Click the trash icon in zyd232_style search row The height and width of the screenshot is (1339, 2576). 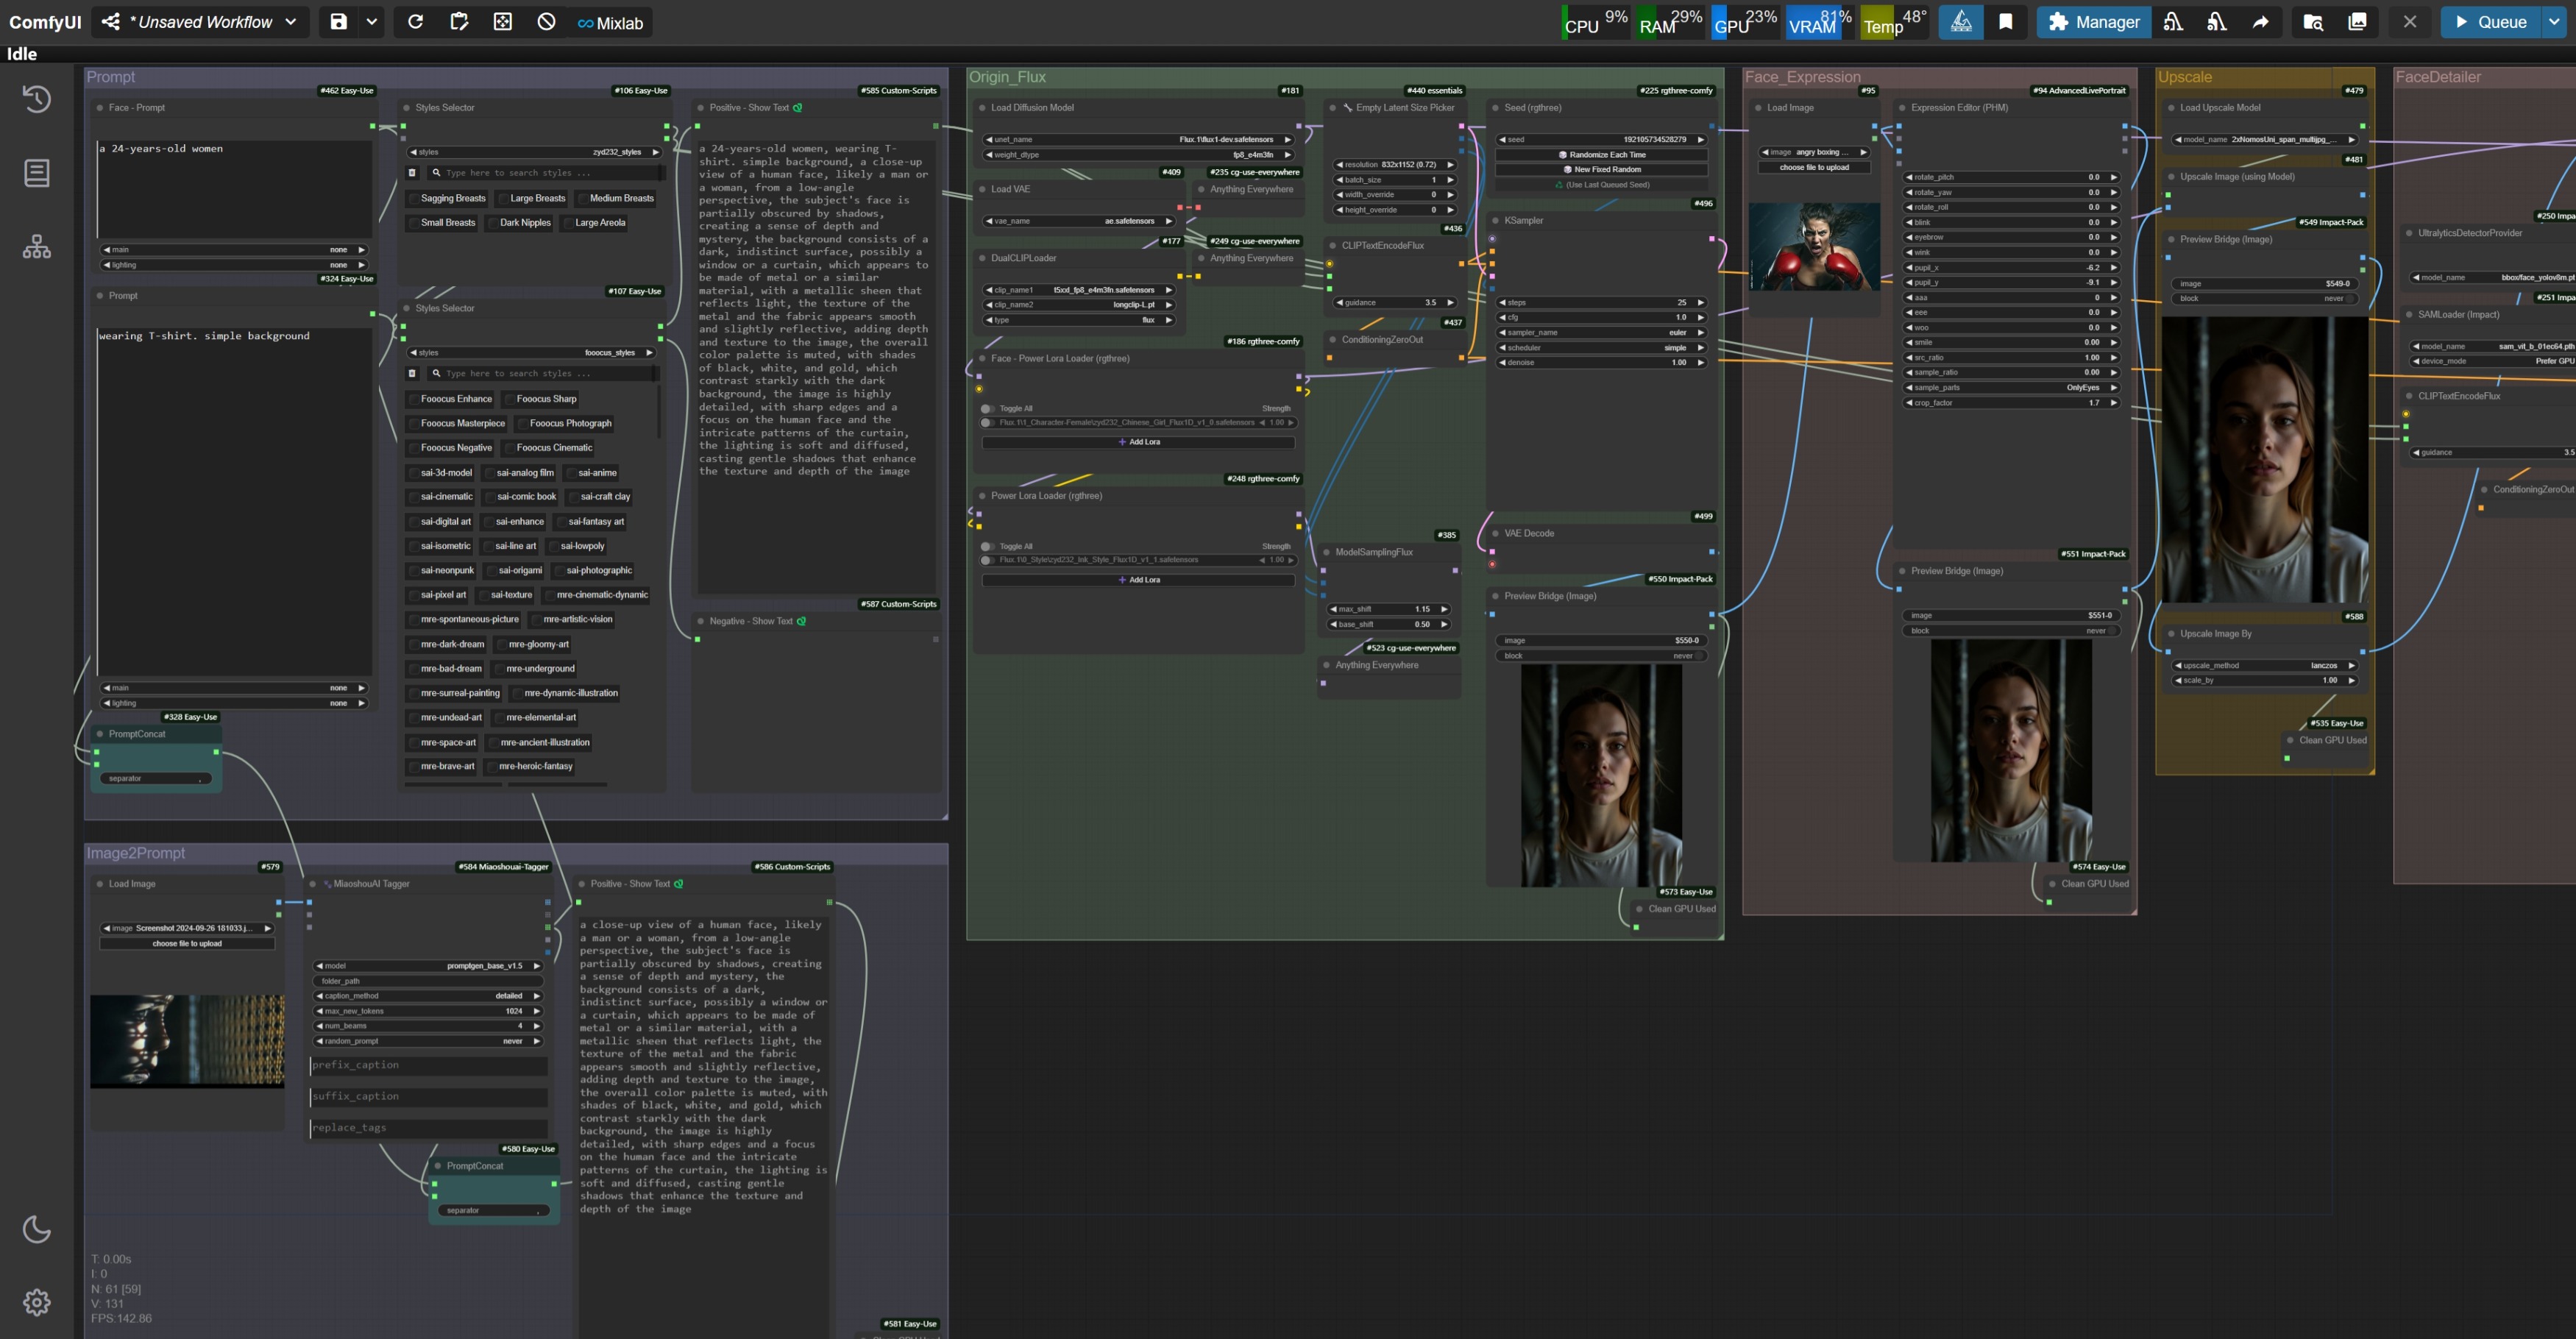412,173
